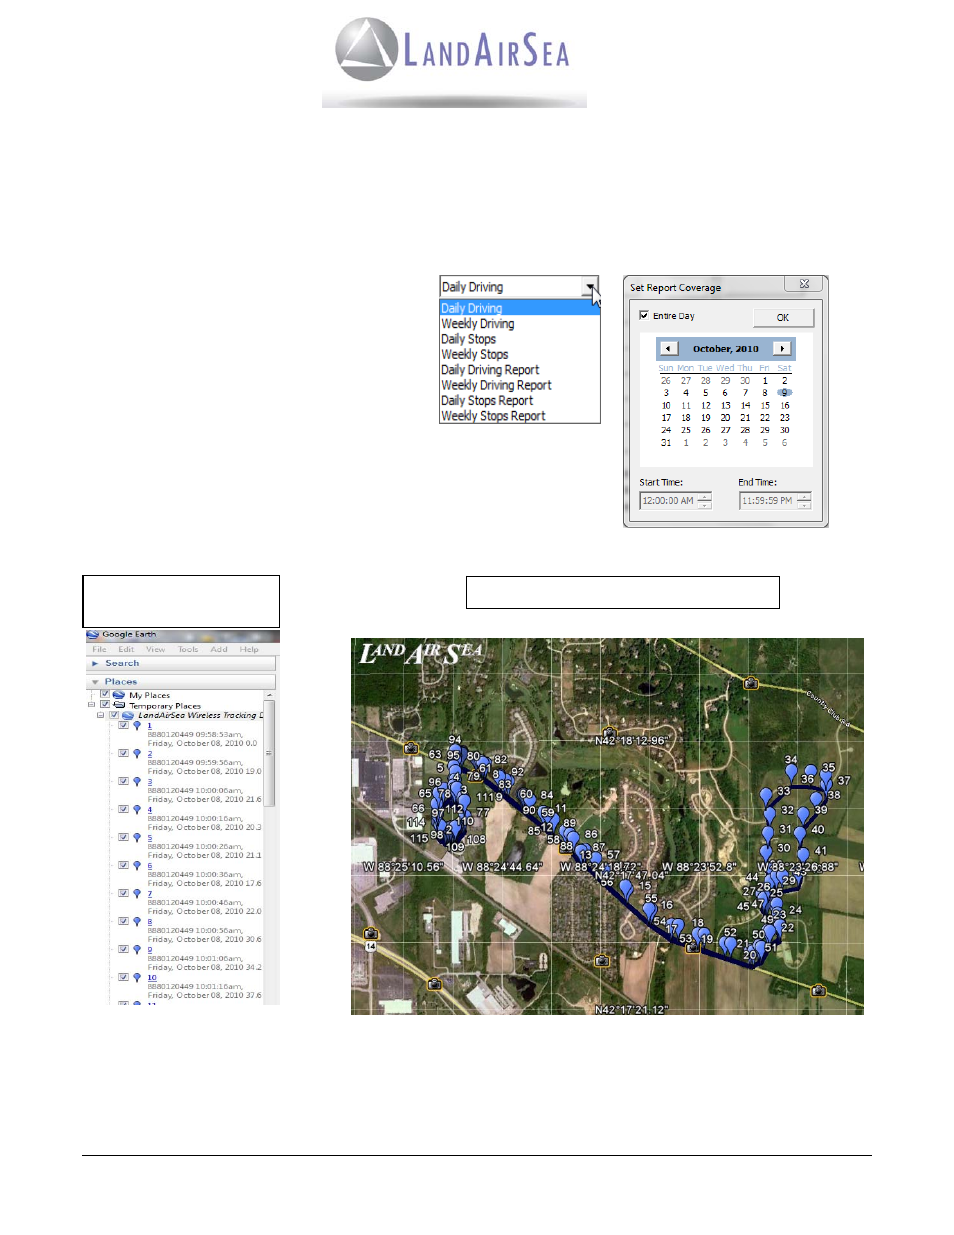The image size is (954, 1235).
Task: Click map pin labeled 31
Action: [768, 835]
